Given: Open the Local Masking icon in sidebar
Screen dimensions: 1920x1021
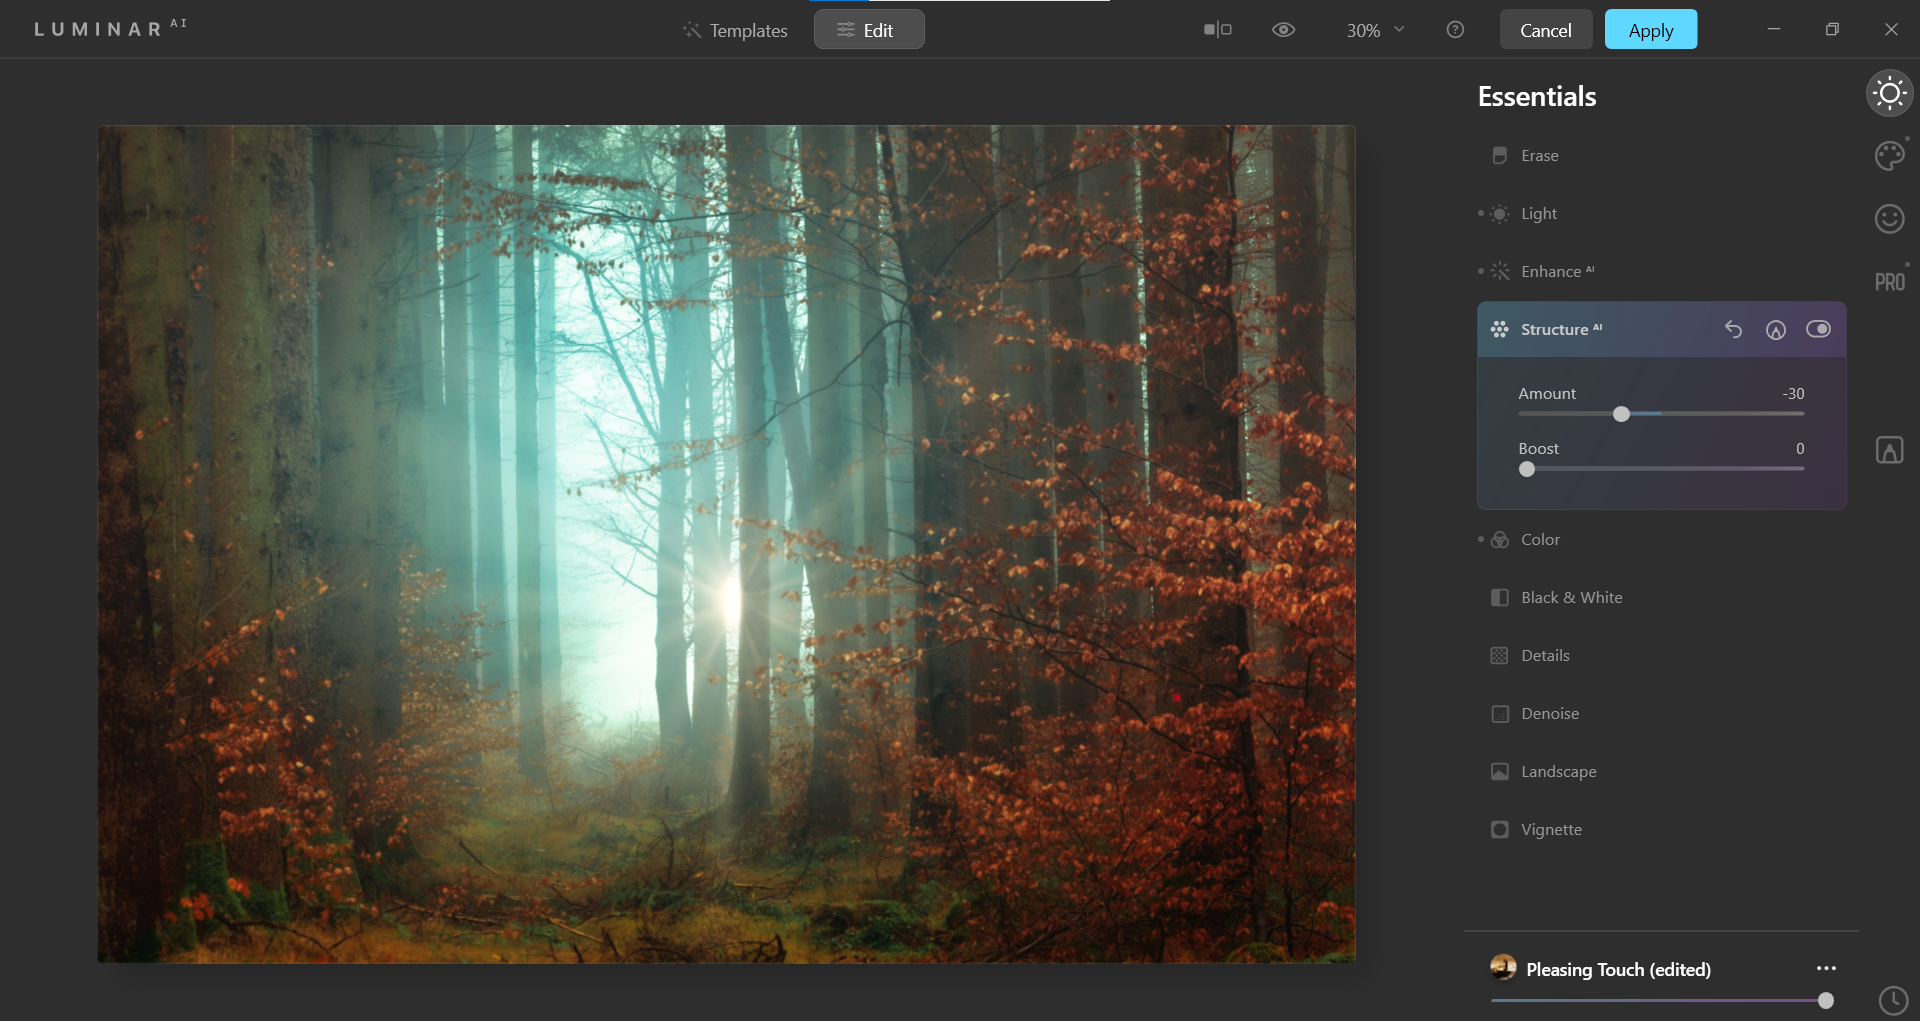Looking at the screenshot, I should click(x=1889, y=451).
